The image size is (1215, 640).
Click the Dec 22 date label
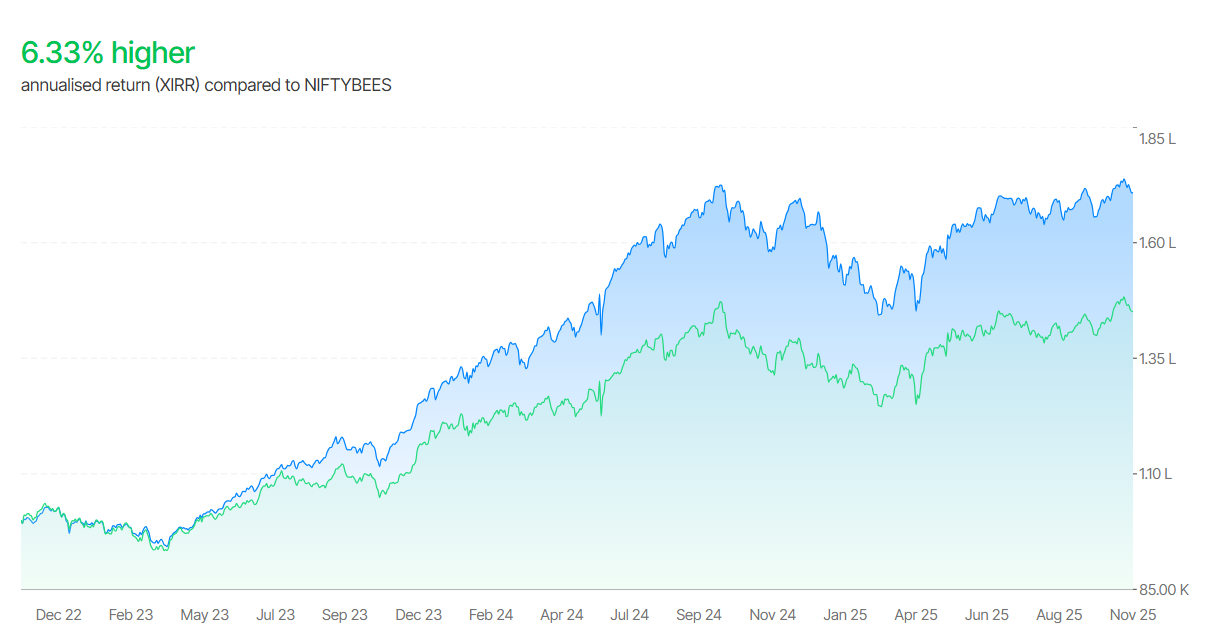[58, 615]
